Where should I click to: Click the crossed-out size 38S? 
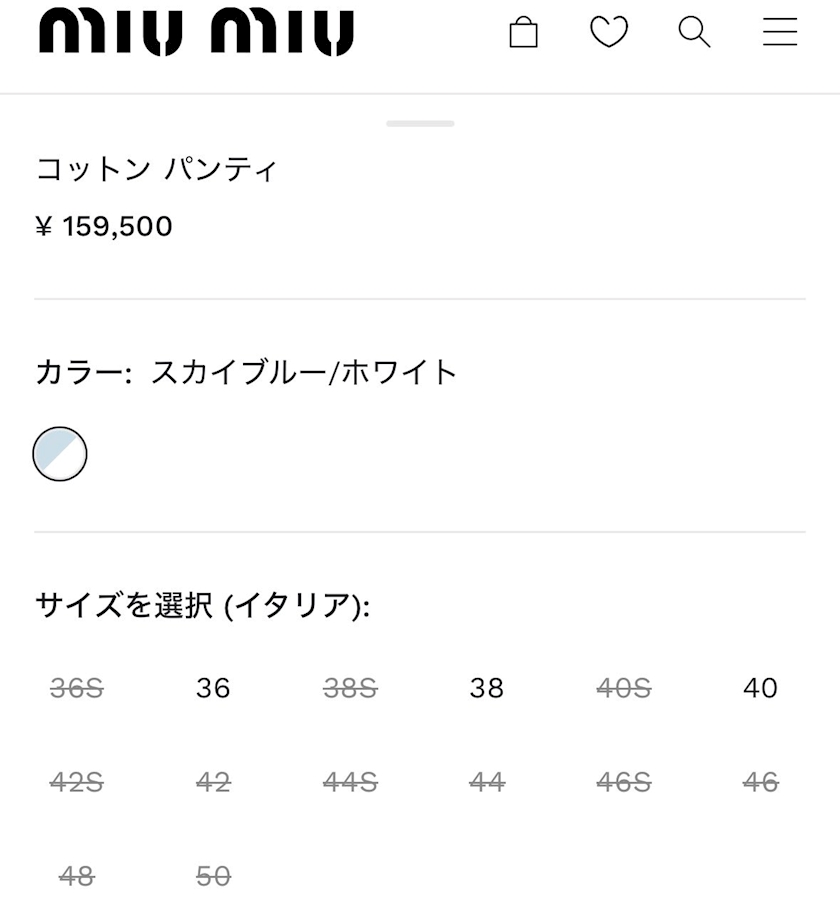[x=350, y=688]
